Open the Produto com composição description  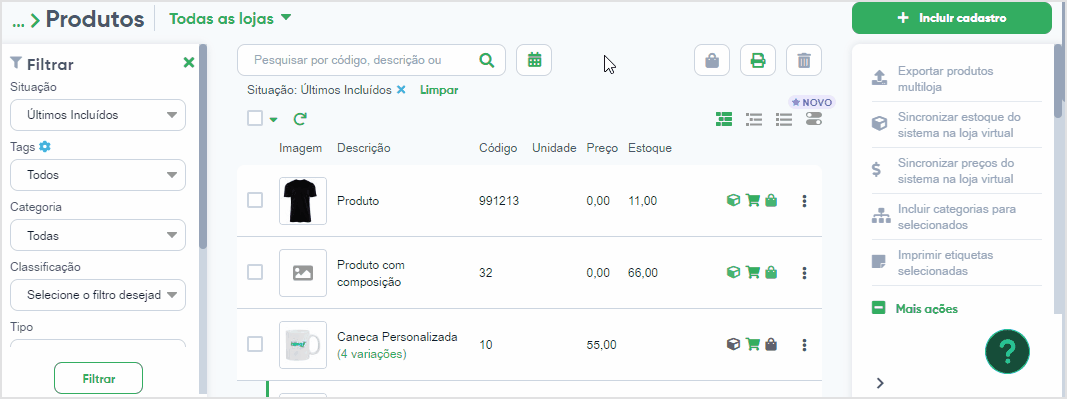[x=371, y=273]
